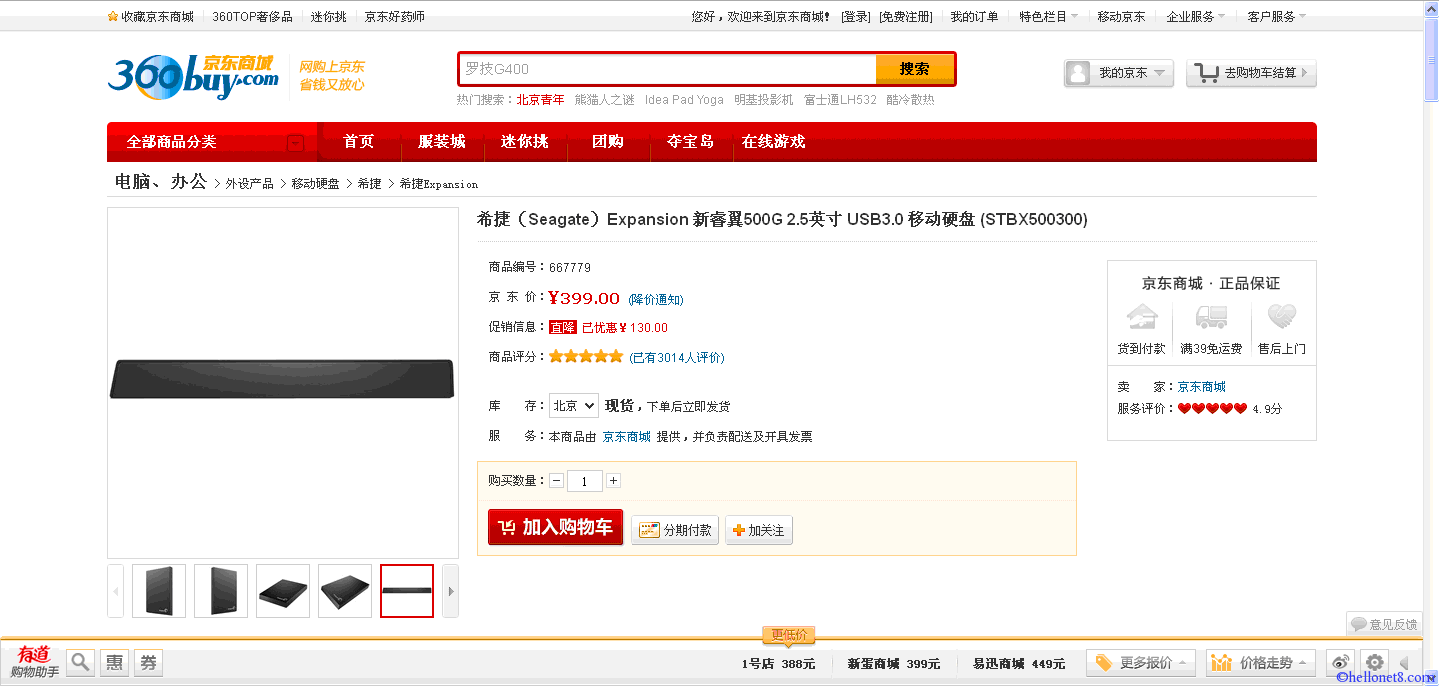Click the star icon beside 收藏京东商城
The image size is (1439, 686).
pyautogui.click(x=113, y=16)
